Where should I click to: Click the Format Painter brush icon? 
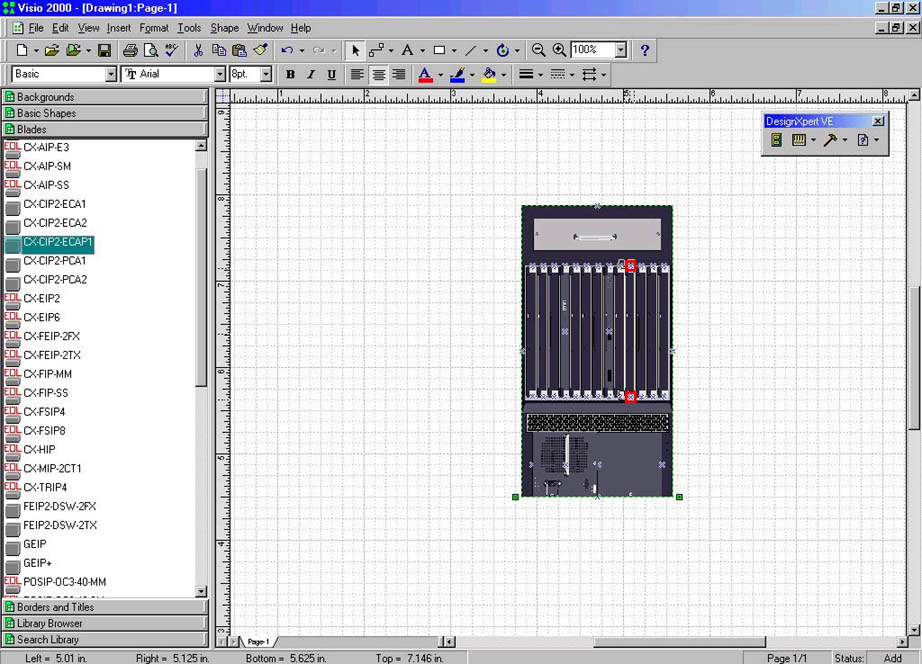pyautogui.click(x=260, y=50)
